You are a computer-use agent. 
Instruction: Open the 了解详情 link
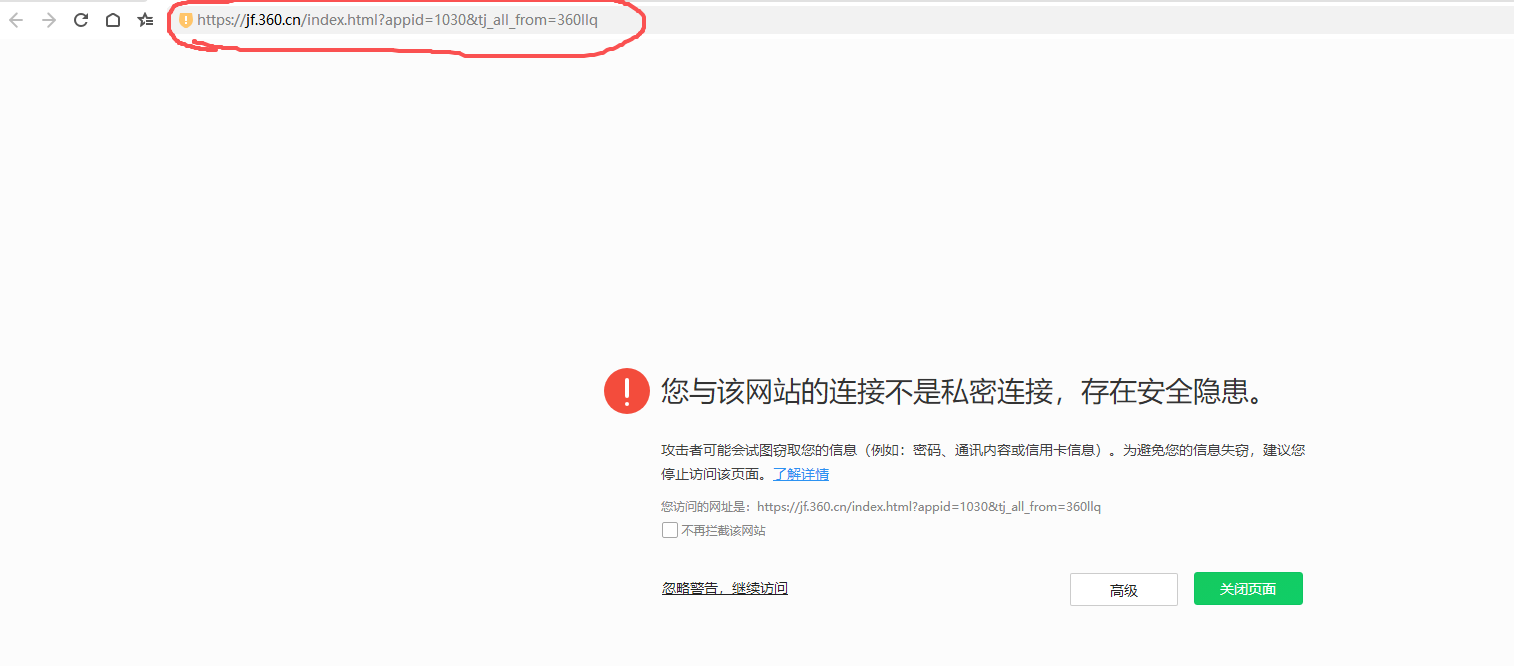point(801,474)
